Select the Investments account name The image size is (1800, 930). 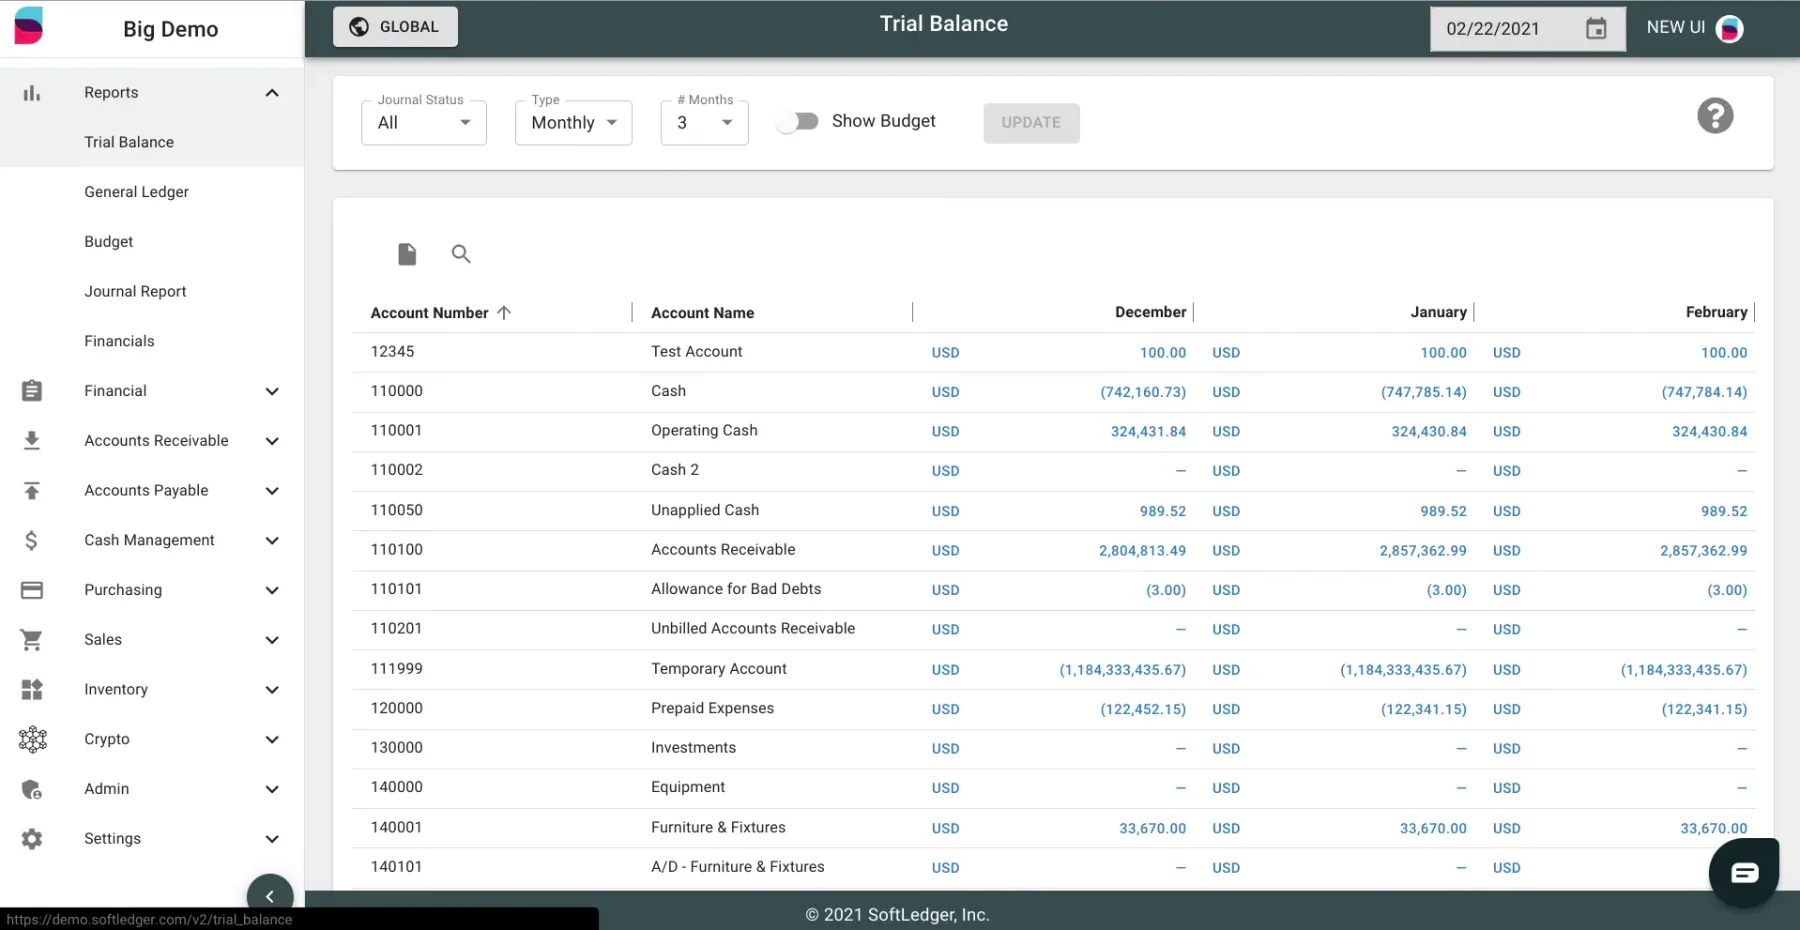pyautogui.click(x=693, y=748)
